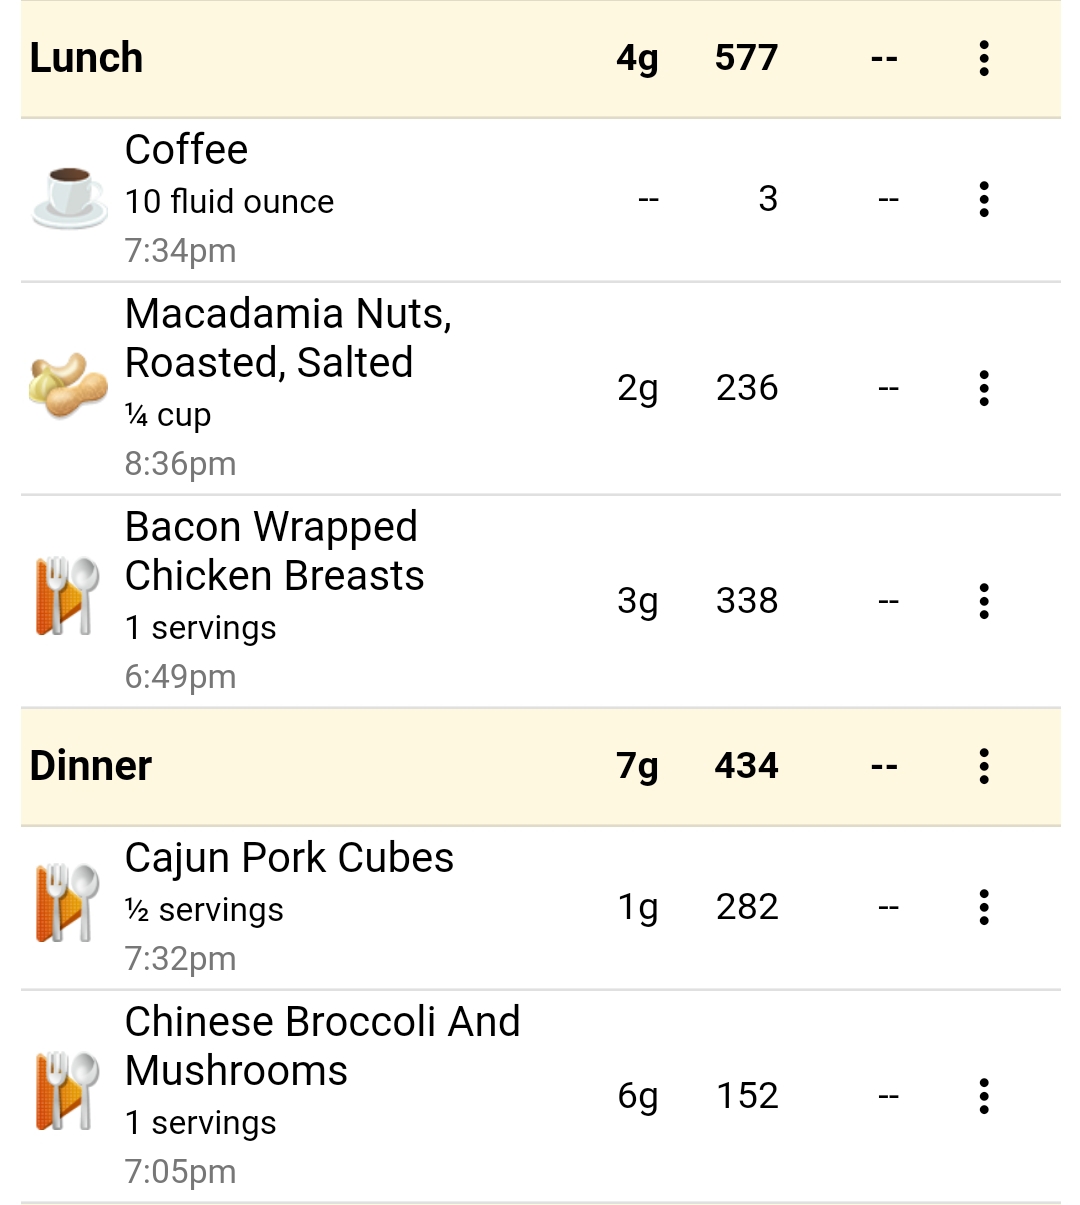Tap three-dot menu beside Macadamia Nuts
The height and width of the screenshot is (1205, 1080).
[x=984, y=388]
